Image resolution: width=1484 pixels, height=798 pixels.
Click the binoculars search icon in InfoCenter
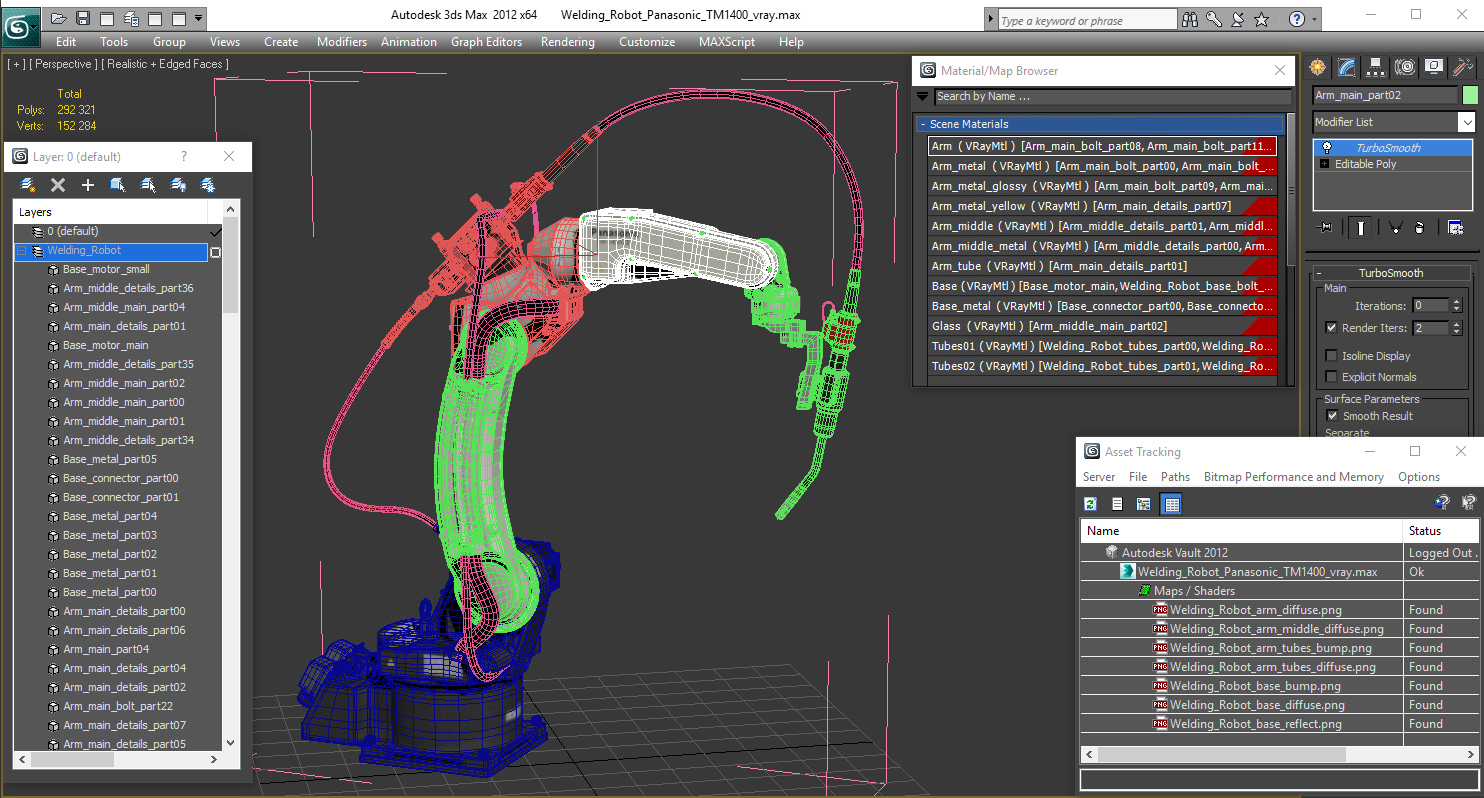1190,19
